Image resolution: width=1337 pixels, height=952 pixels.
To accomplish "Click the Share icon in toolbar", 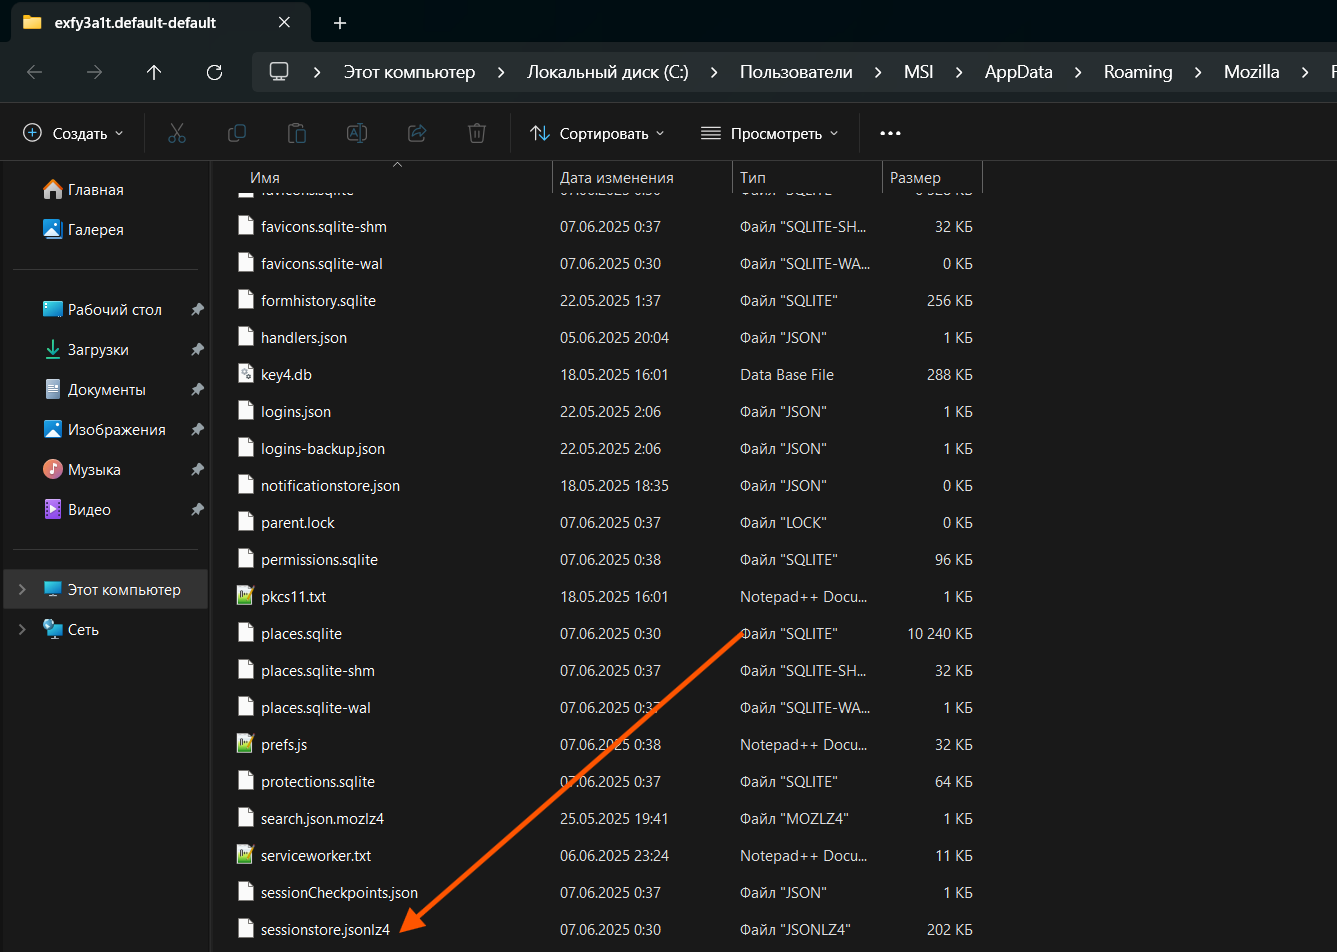I will coord(417,133).
